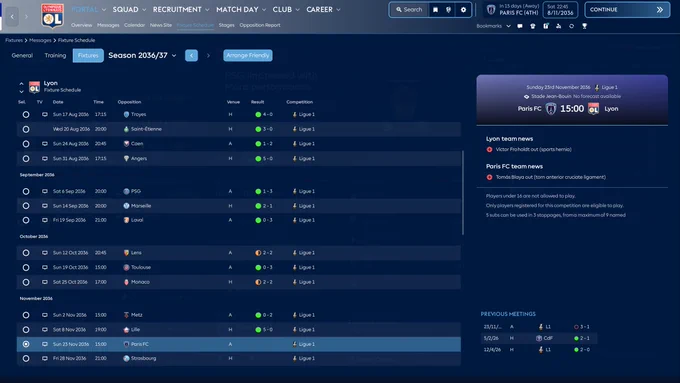
Task: Click the TV icon on the Troyes fixture row
Action: coord(45,115)
